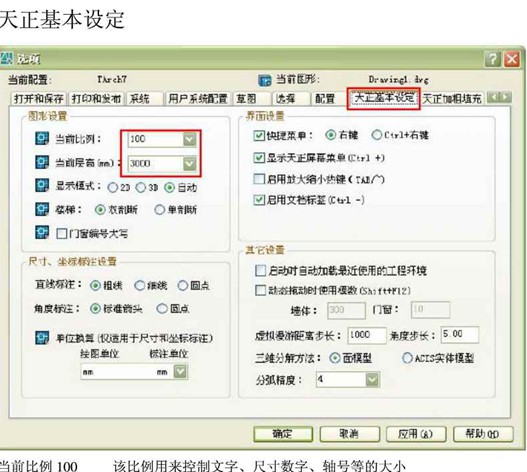This screenshot has height=472, width=527.
Task: Click the 当前层高 value 3000
Action: [140, 163]
